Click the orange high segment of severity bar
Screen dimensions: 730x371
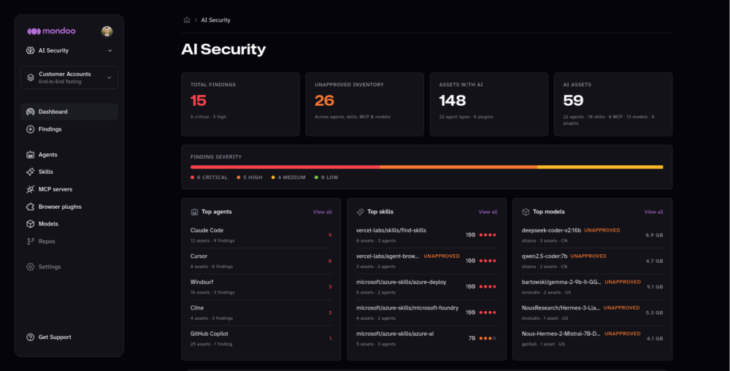458,167
